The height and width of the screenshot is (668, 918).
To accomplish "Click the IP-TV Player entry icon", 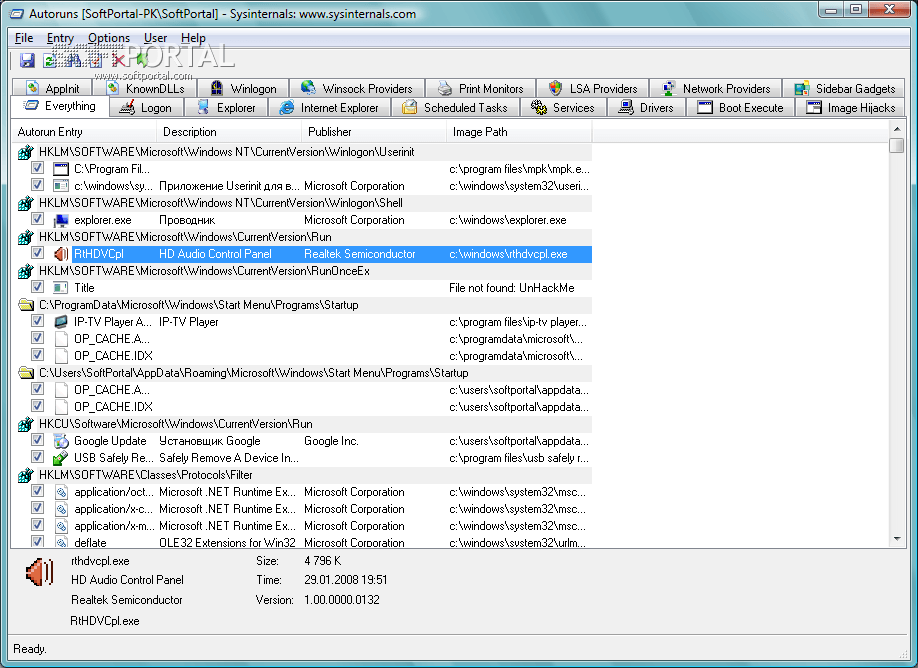I will coord(61,322).
